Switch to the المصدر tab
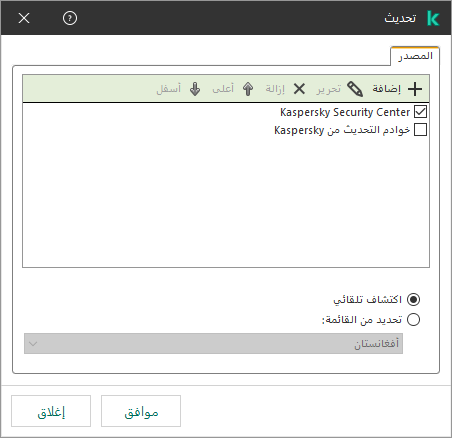 click(415, 56)
